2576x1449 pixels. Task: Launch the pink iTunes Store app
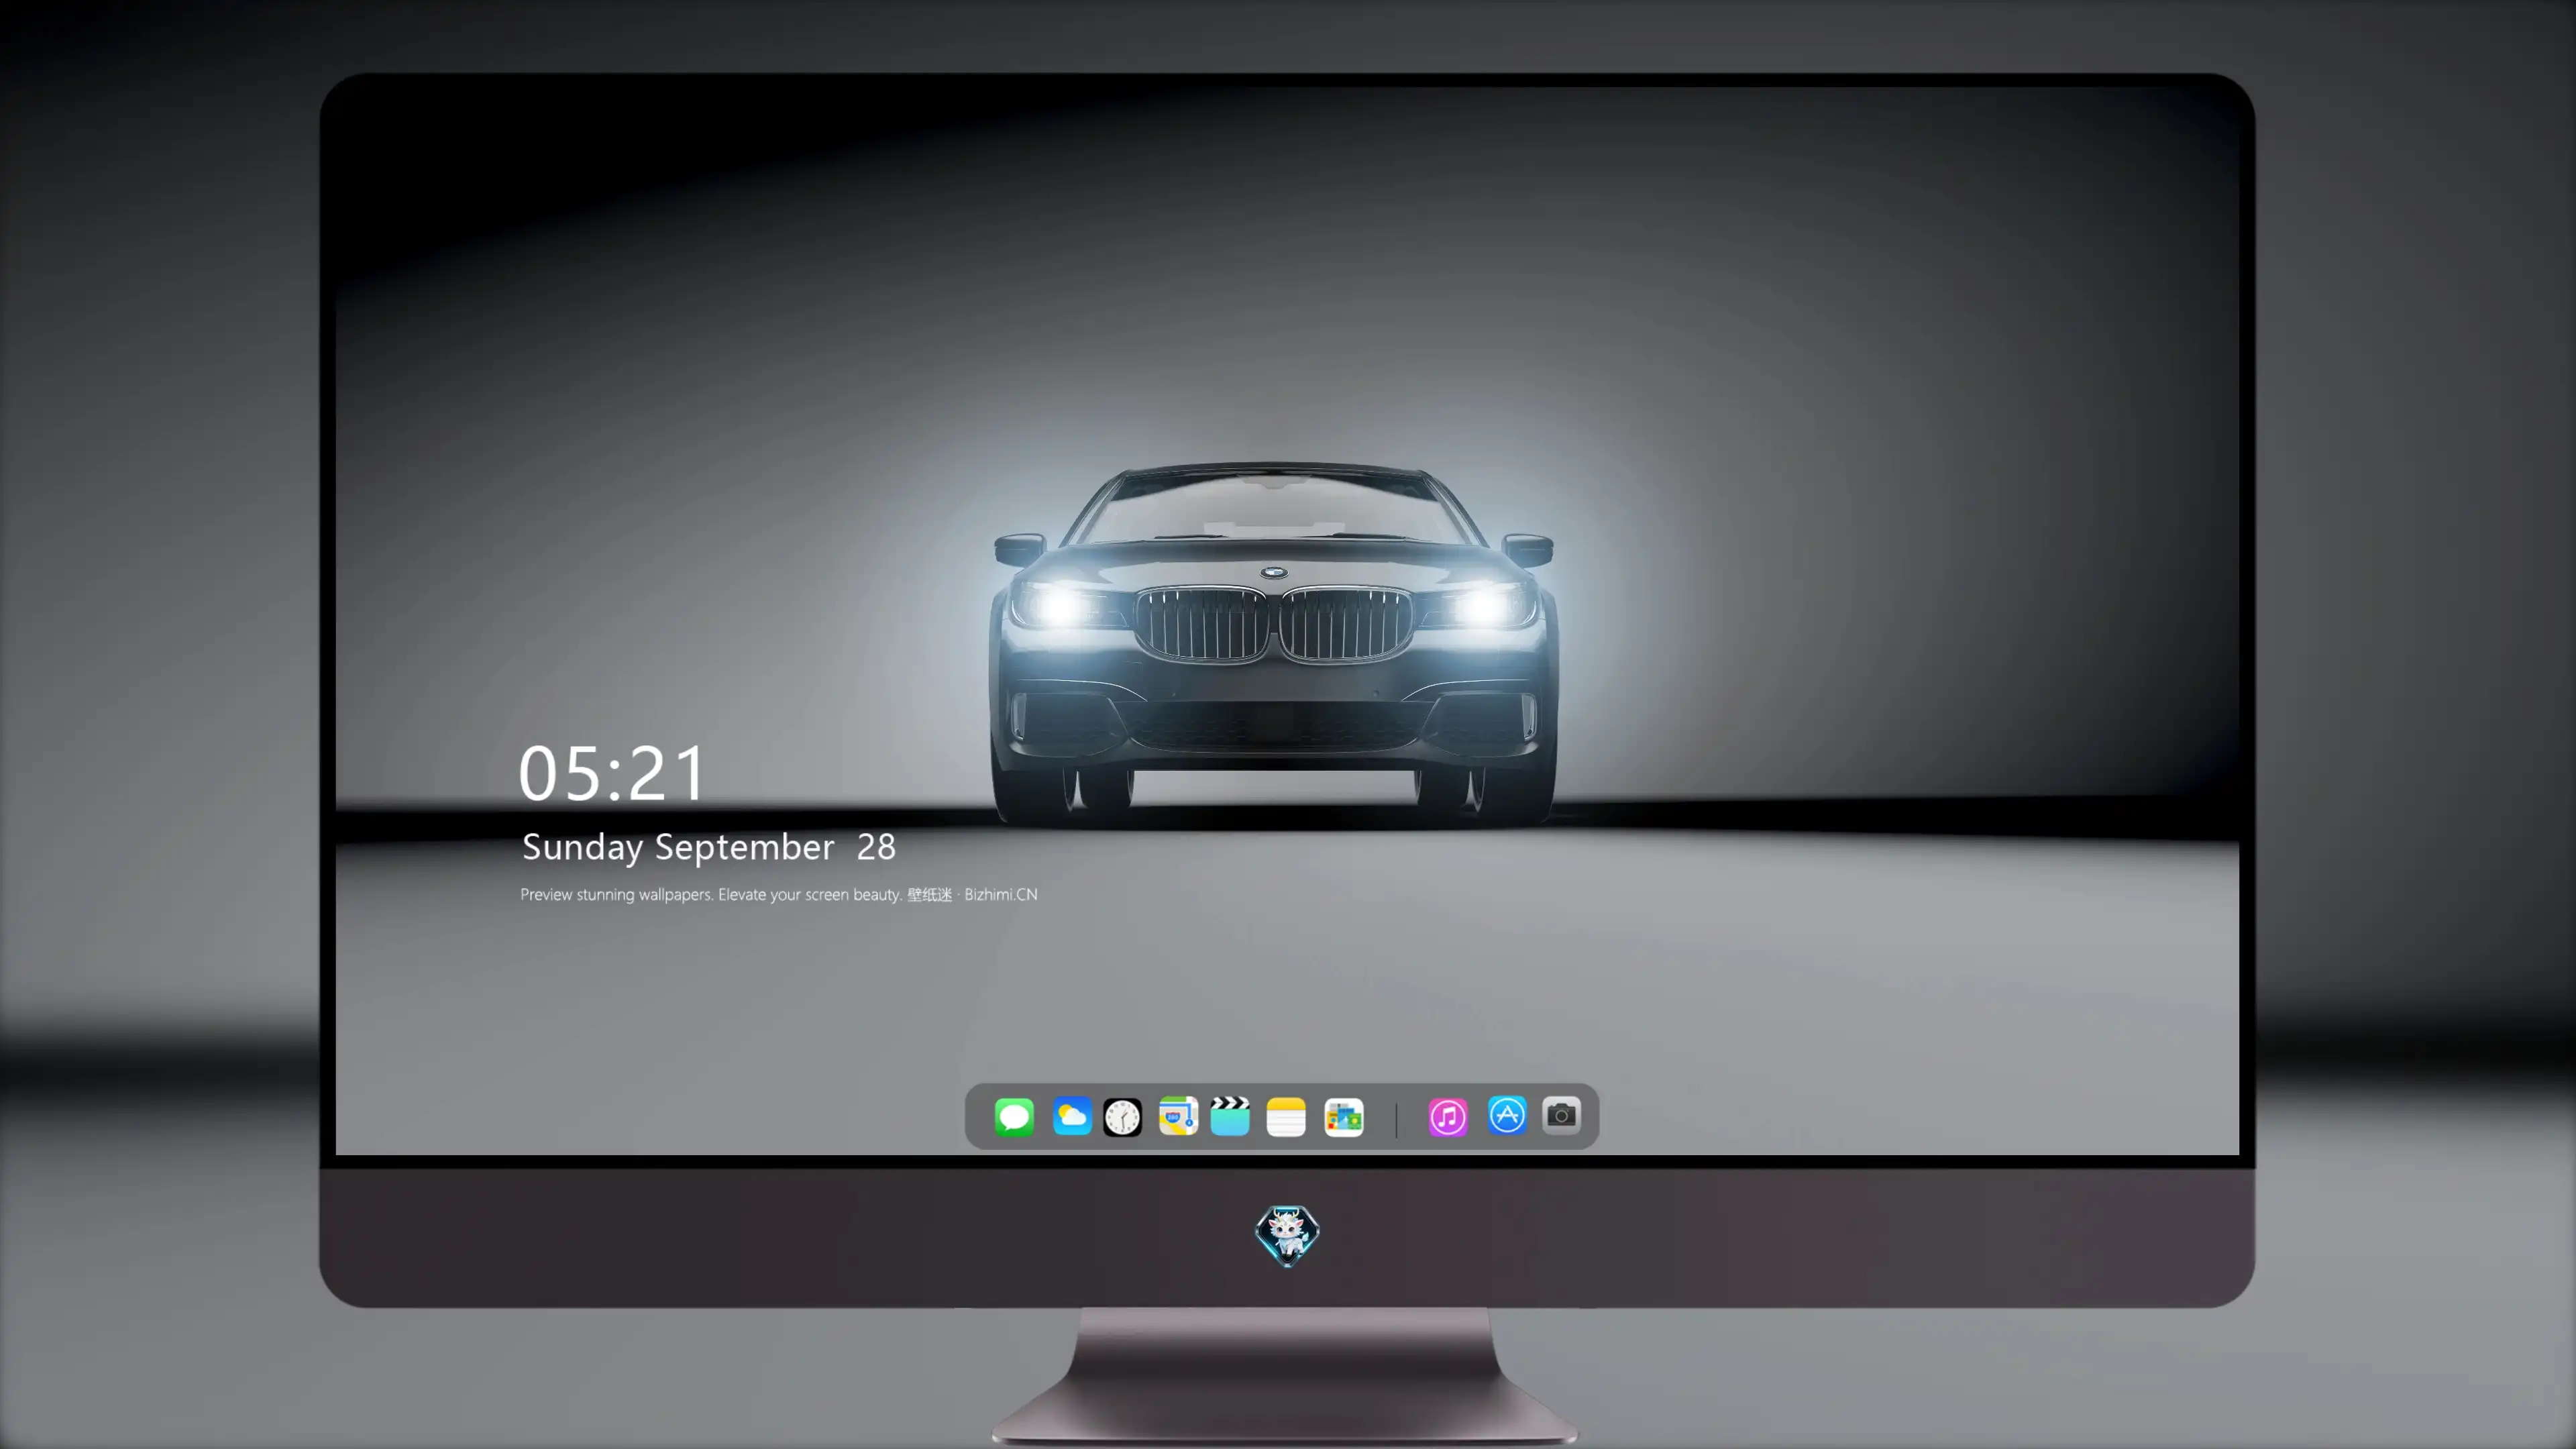(x=1447, y=1117)
